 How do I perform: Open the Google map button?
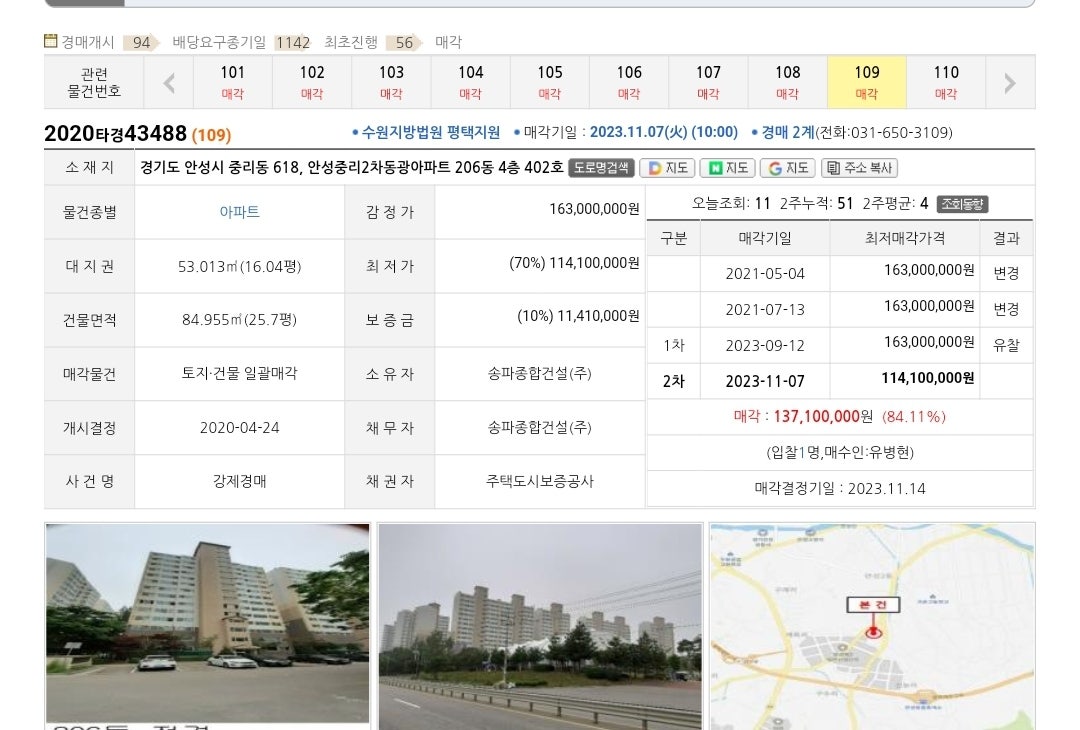(788, 168)
